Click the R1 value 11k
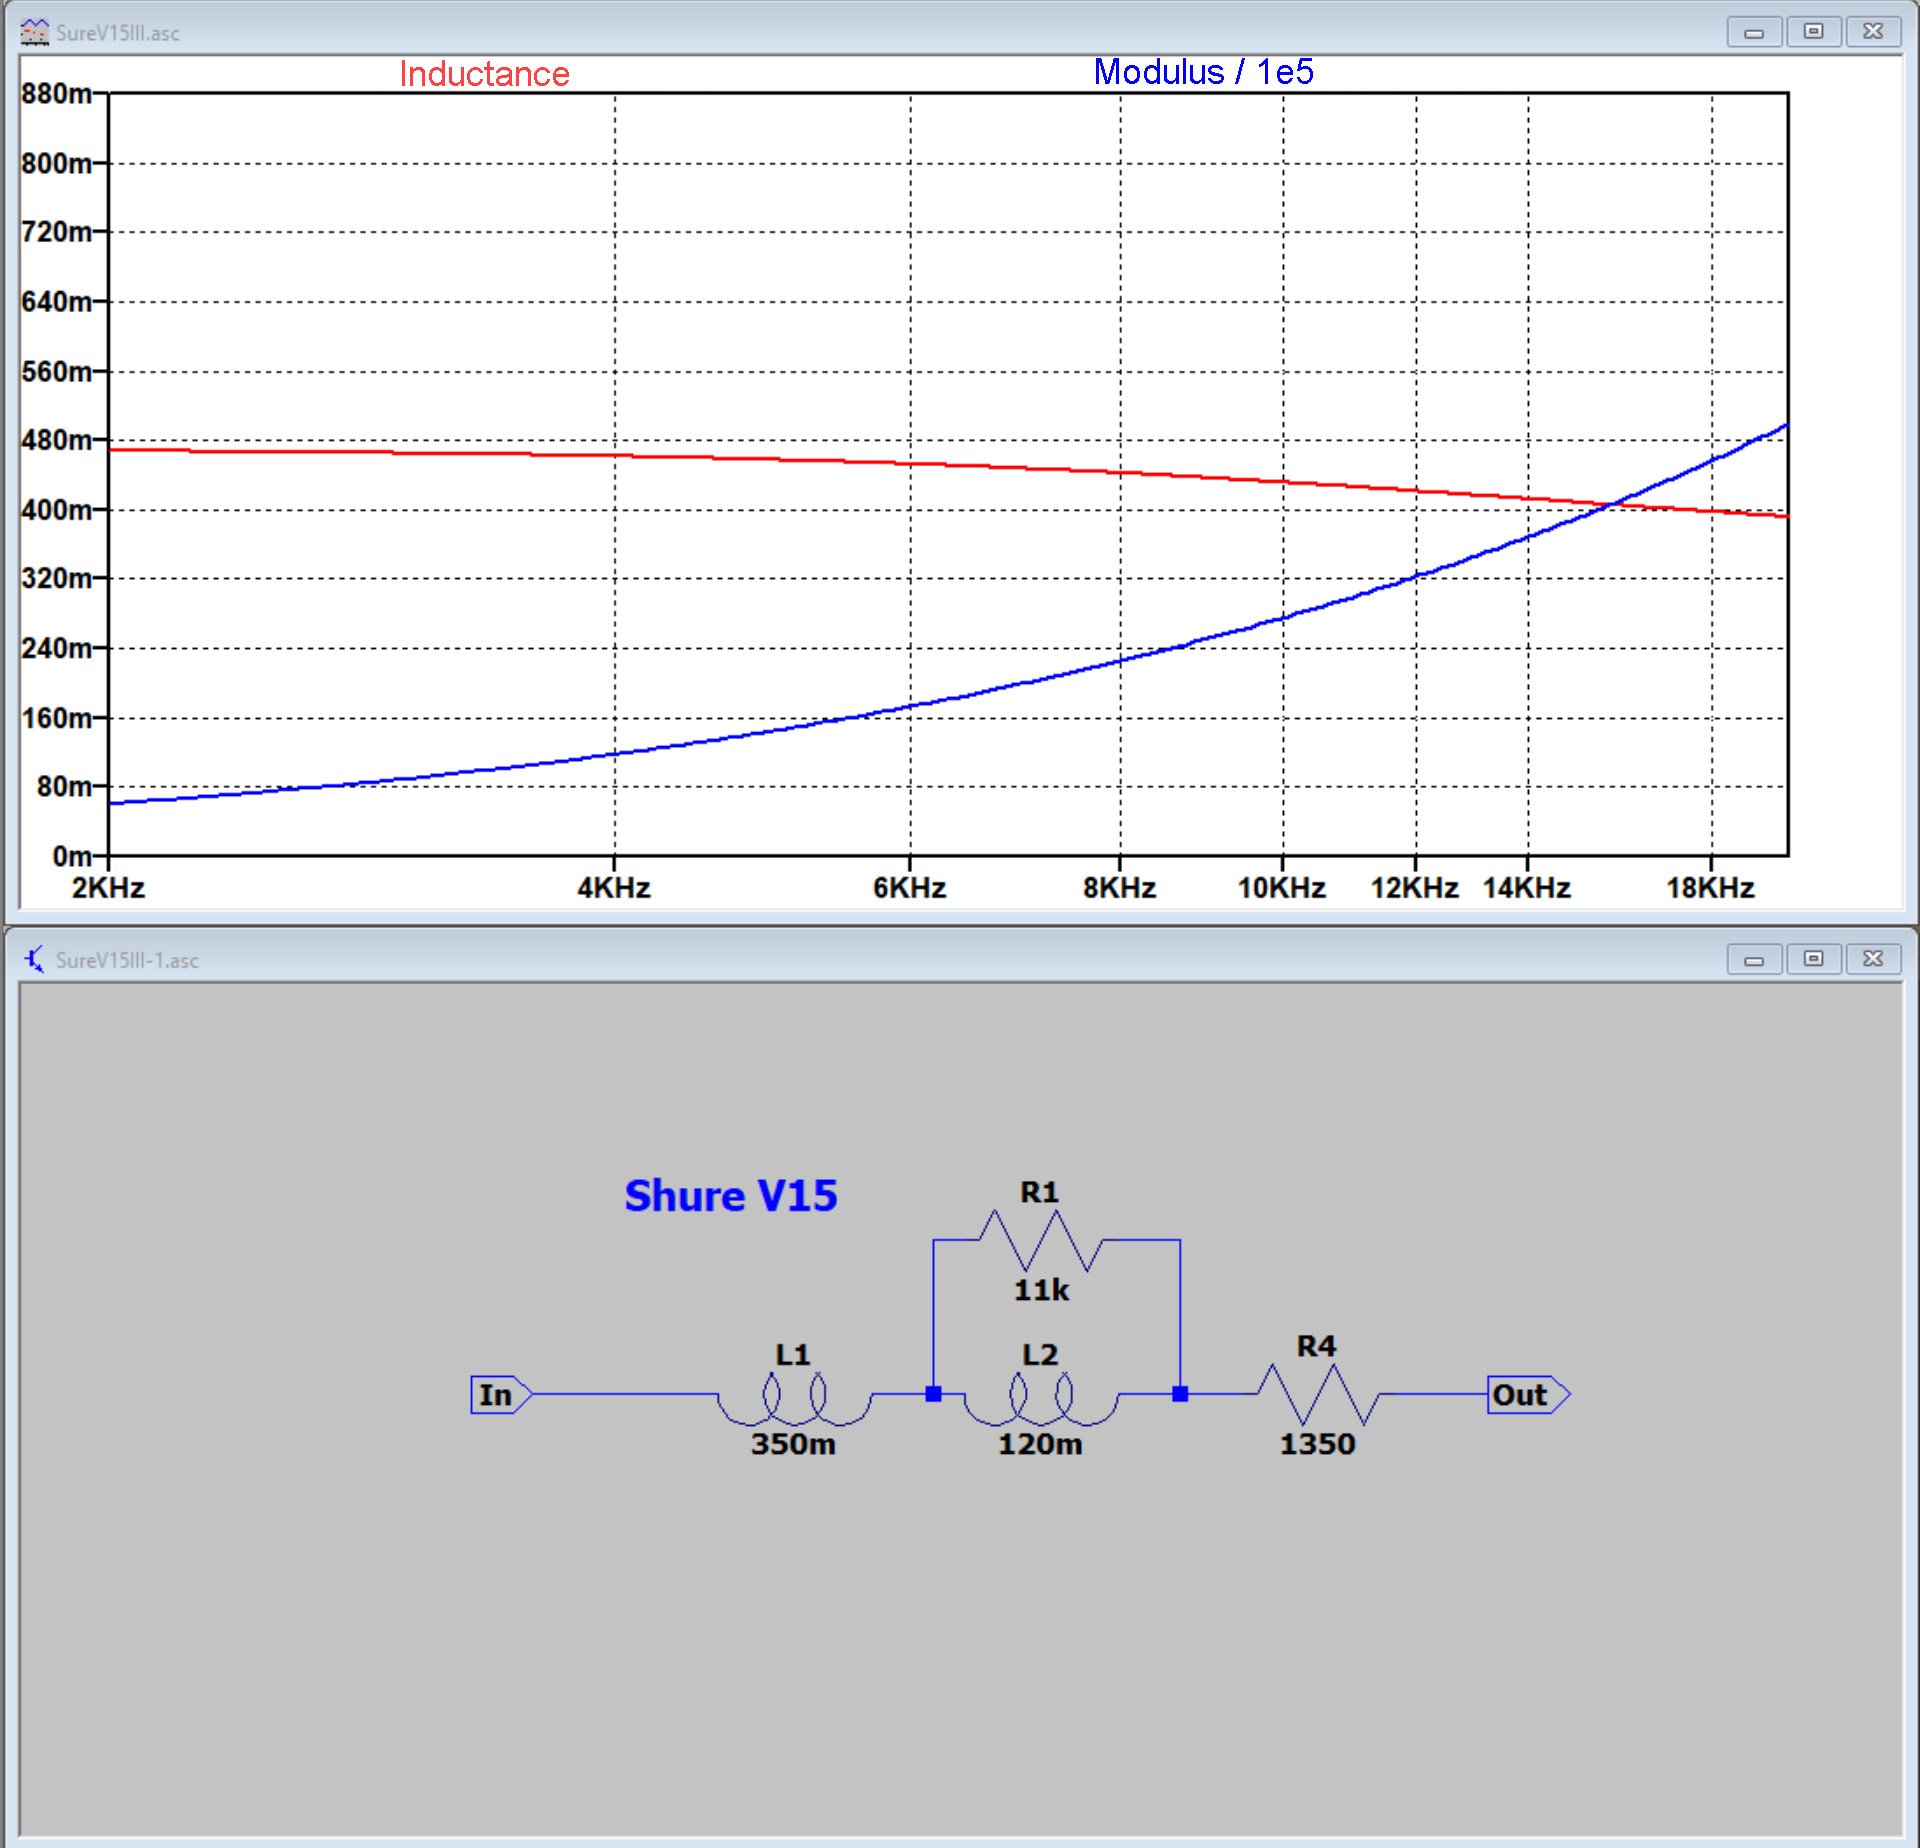This screenshot has width=1920, height=1848. pyautogui.click(x=1041, y=1290)
